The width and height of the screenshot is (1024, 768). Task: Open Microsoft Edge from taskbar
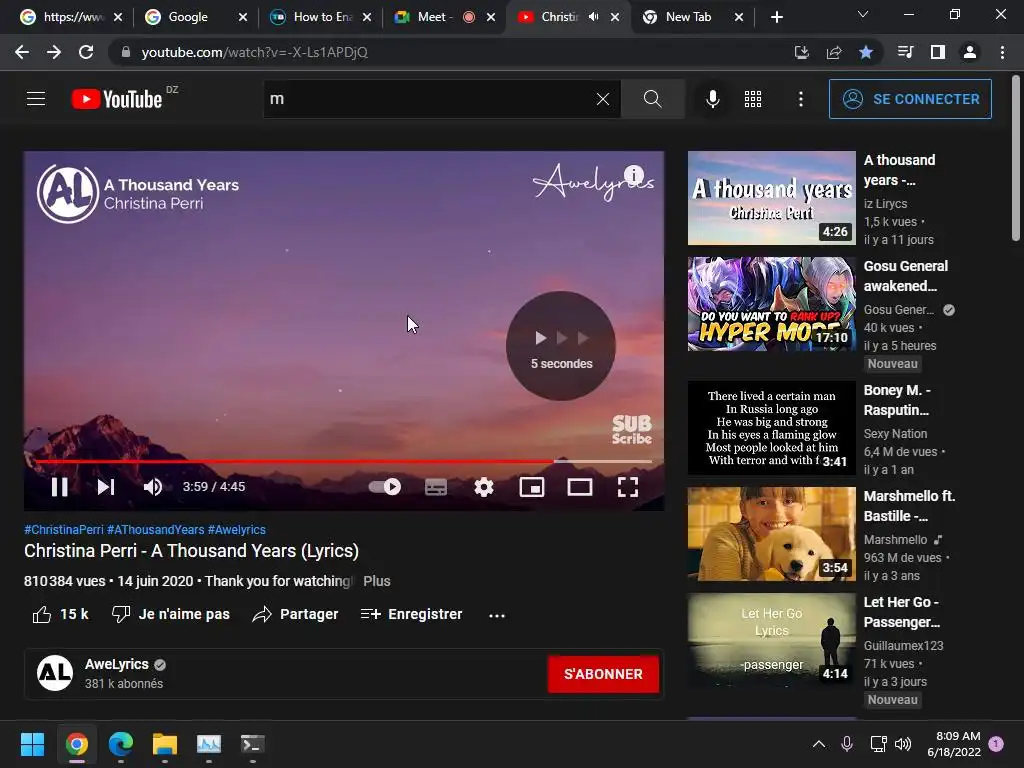point(121,744)
